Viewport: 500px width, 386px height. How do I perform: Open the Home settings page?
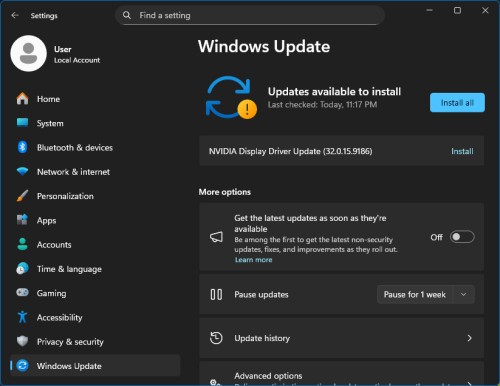tap(95, 99)
